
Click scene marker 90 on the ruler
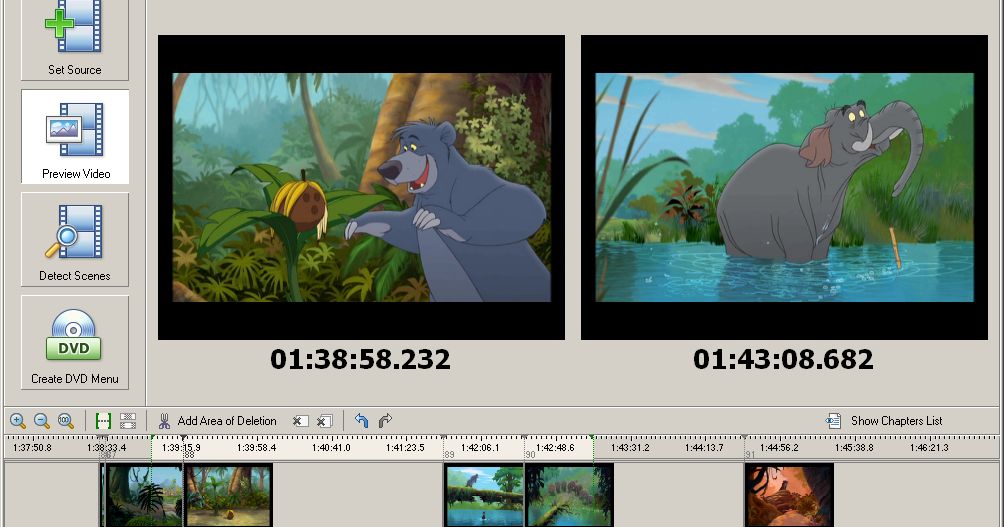[x=530, y=455]
